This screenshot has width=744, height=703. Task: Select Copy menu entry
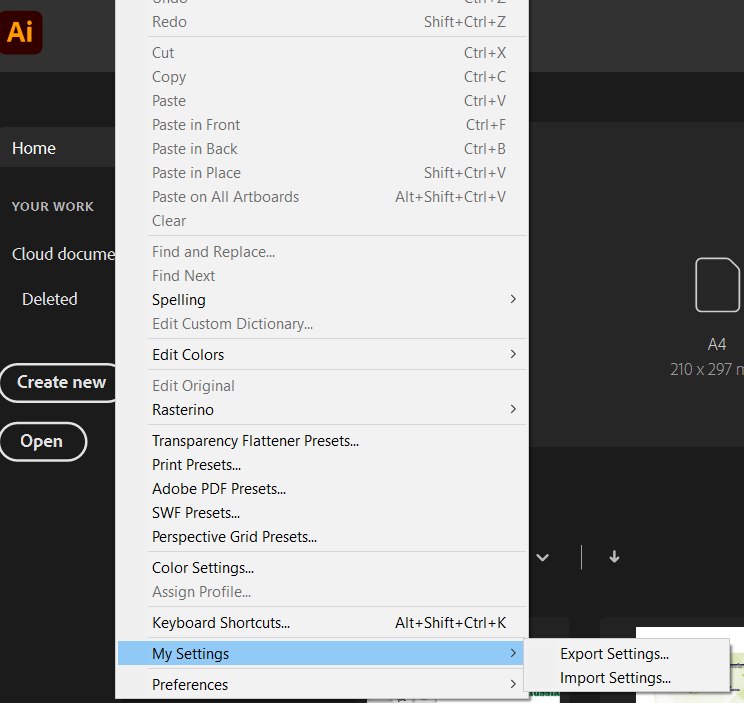tap(321, 76)
